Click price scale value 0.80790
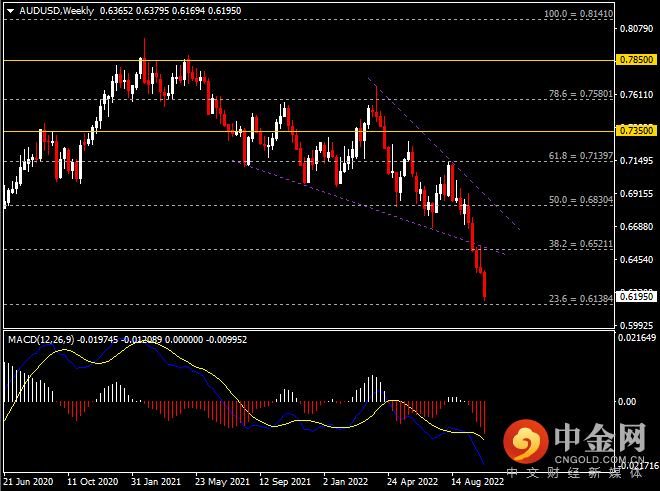660x491 pixels. (x=636, y=29)
